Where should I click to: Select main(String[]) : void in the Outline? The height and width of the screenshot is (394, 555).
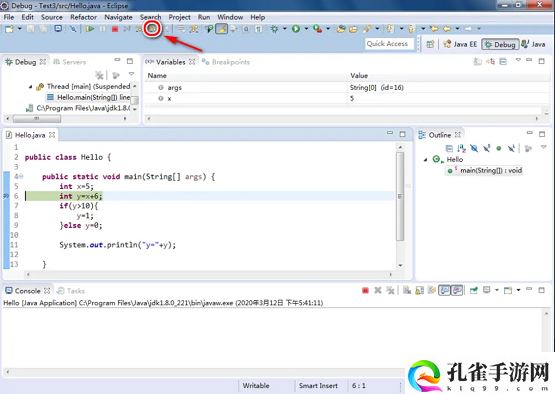[x=484, y=171]
